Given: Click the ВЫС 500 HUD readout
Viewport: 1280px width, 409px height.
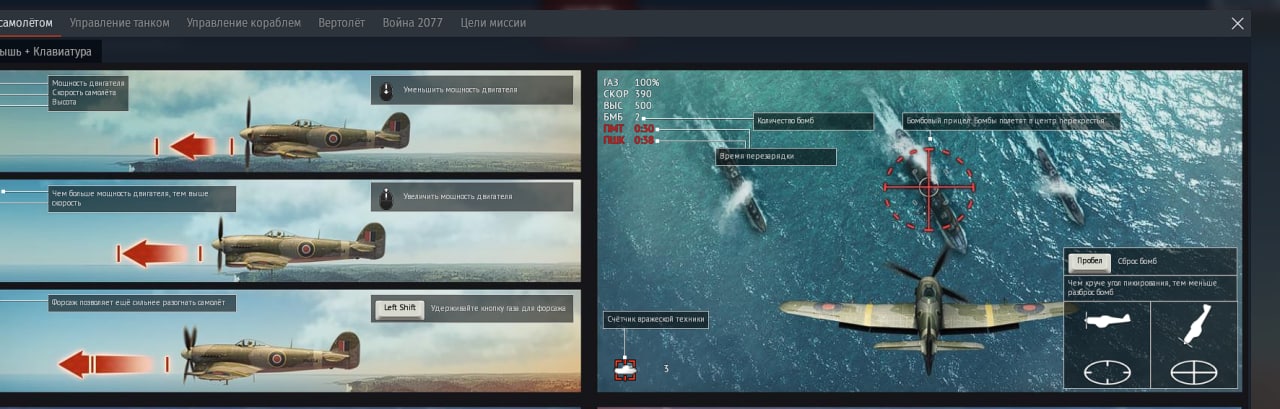Looking at the screenshot, I should [628, 105].
